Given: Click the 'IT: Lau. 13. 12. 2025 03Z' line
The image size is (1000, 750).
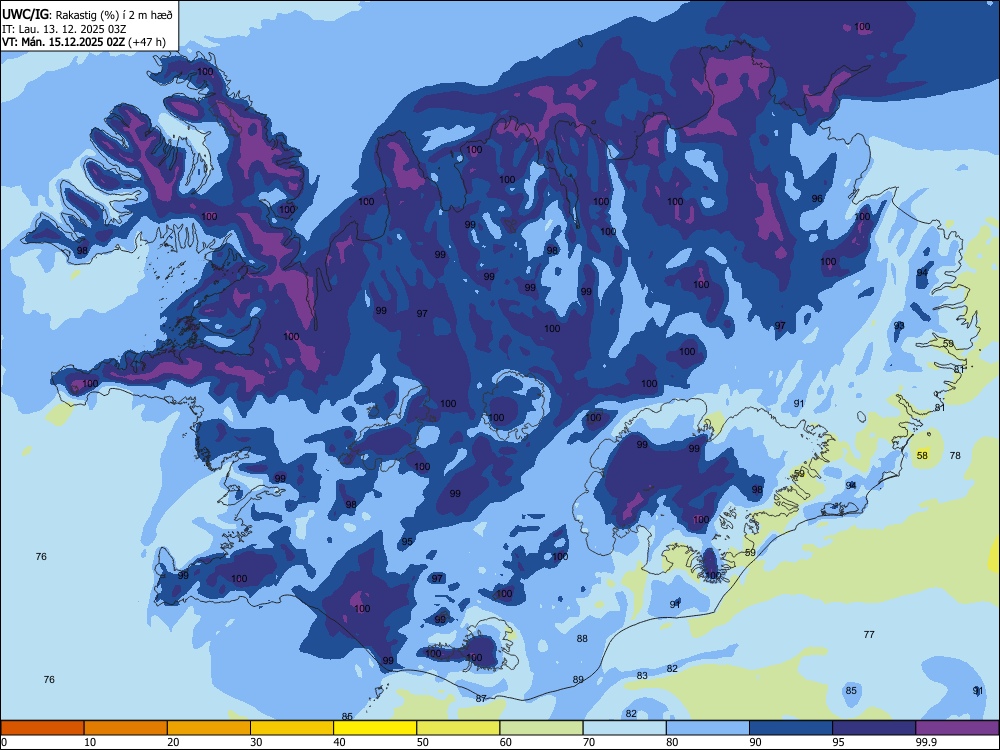Looking at the screenshot, I should pos(64,29).
